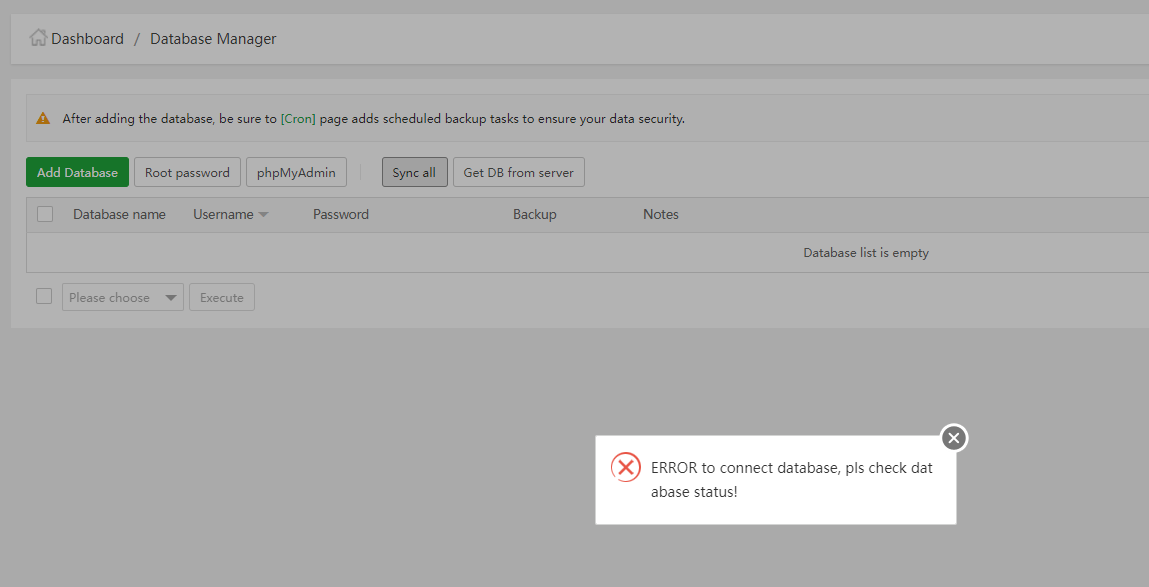This screenshot has width=1149, height=587.
Task: Go to Dashboard via breadcrumb
Action: [x=87, y=39]
